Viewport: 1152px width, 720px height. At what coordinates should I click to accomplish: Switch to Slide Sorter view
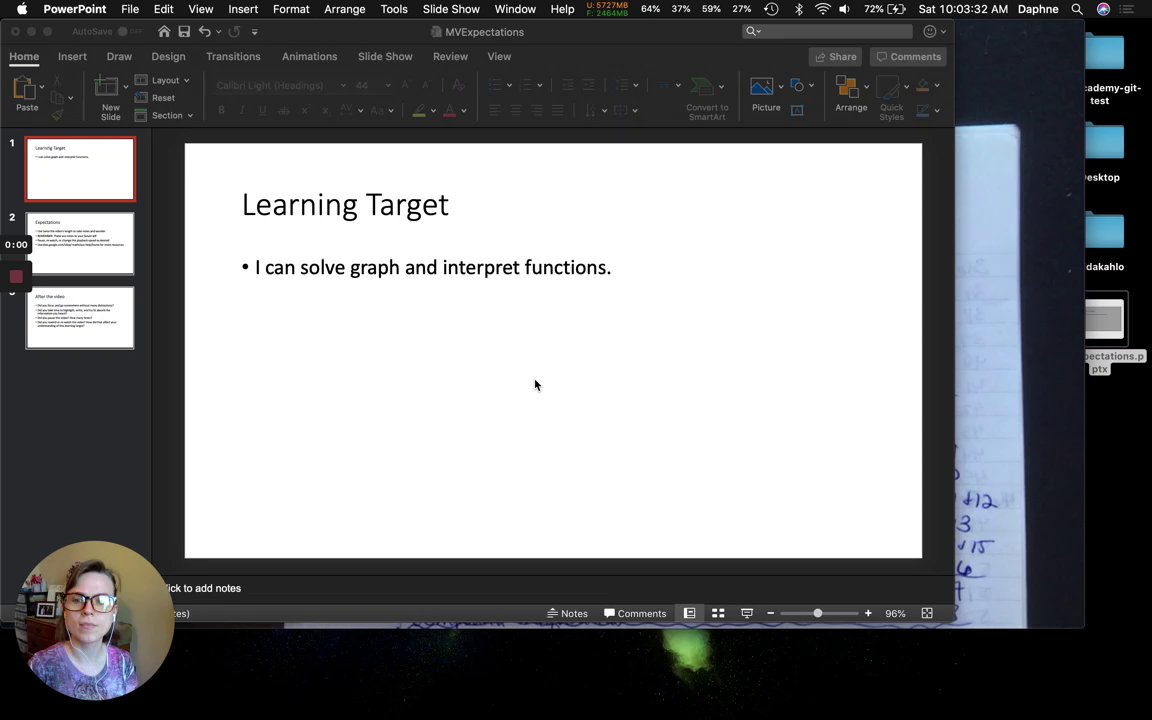(x=718, y=613)
